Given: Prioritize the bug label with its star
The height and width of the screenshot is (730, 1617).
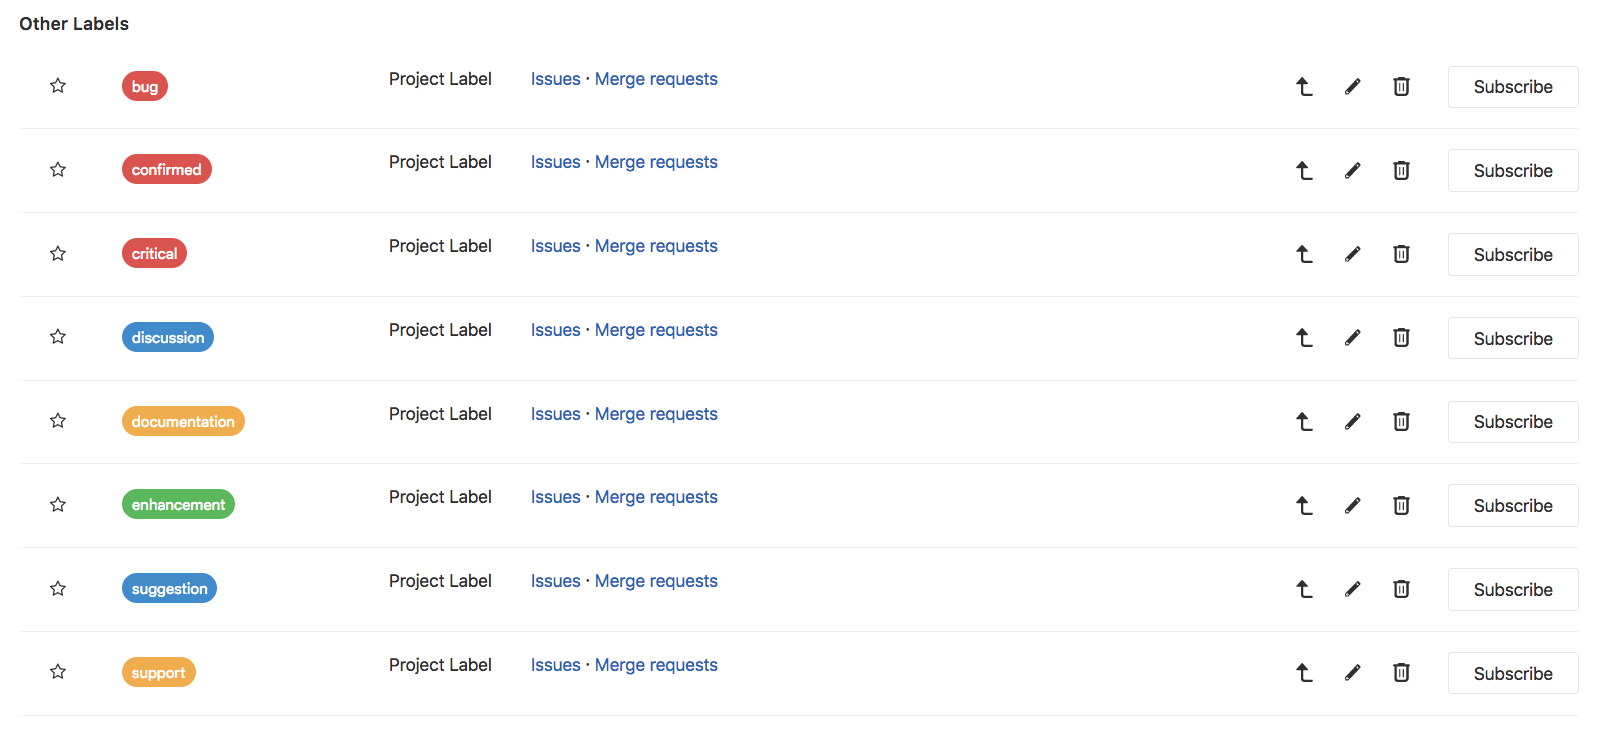Looking at the screenshot, I should pyautogui.click(x=57, y=86).
